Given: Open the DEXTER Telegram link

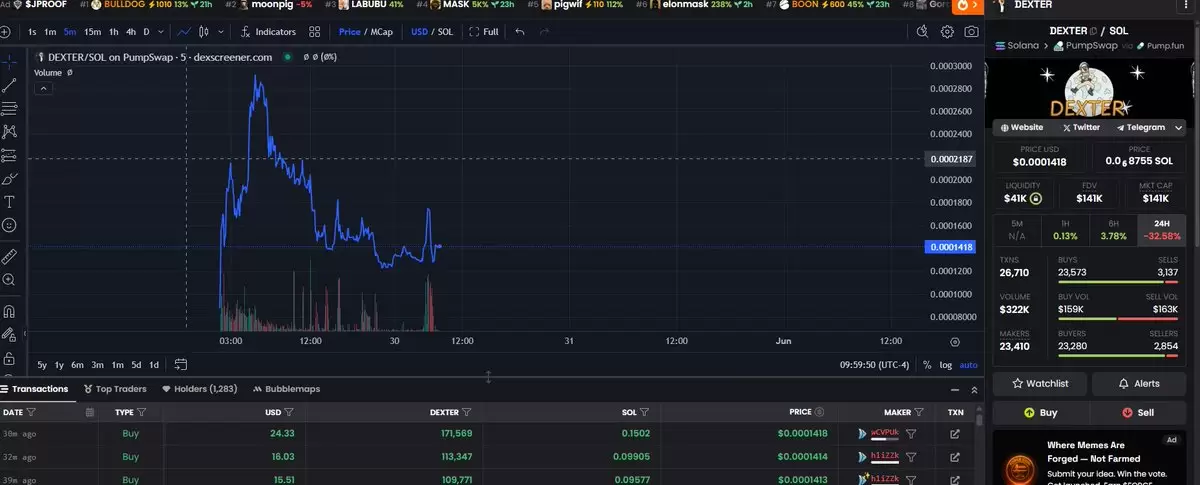Looking at the screenshot, I should [1140, 128].
